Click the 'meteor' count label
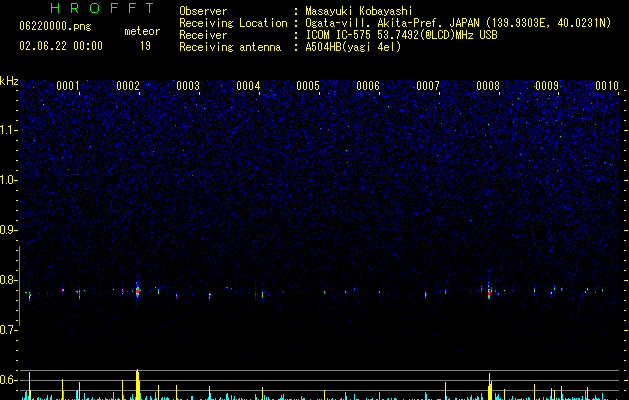 pos(142,31)
